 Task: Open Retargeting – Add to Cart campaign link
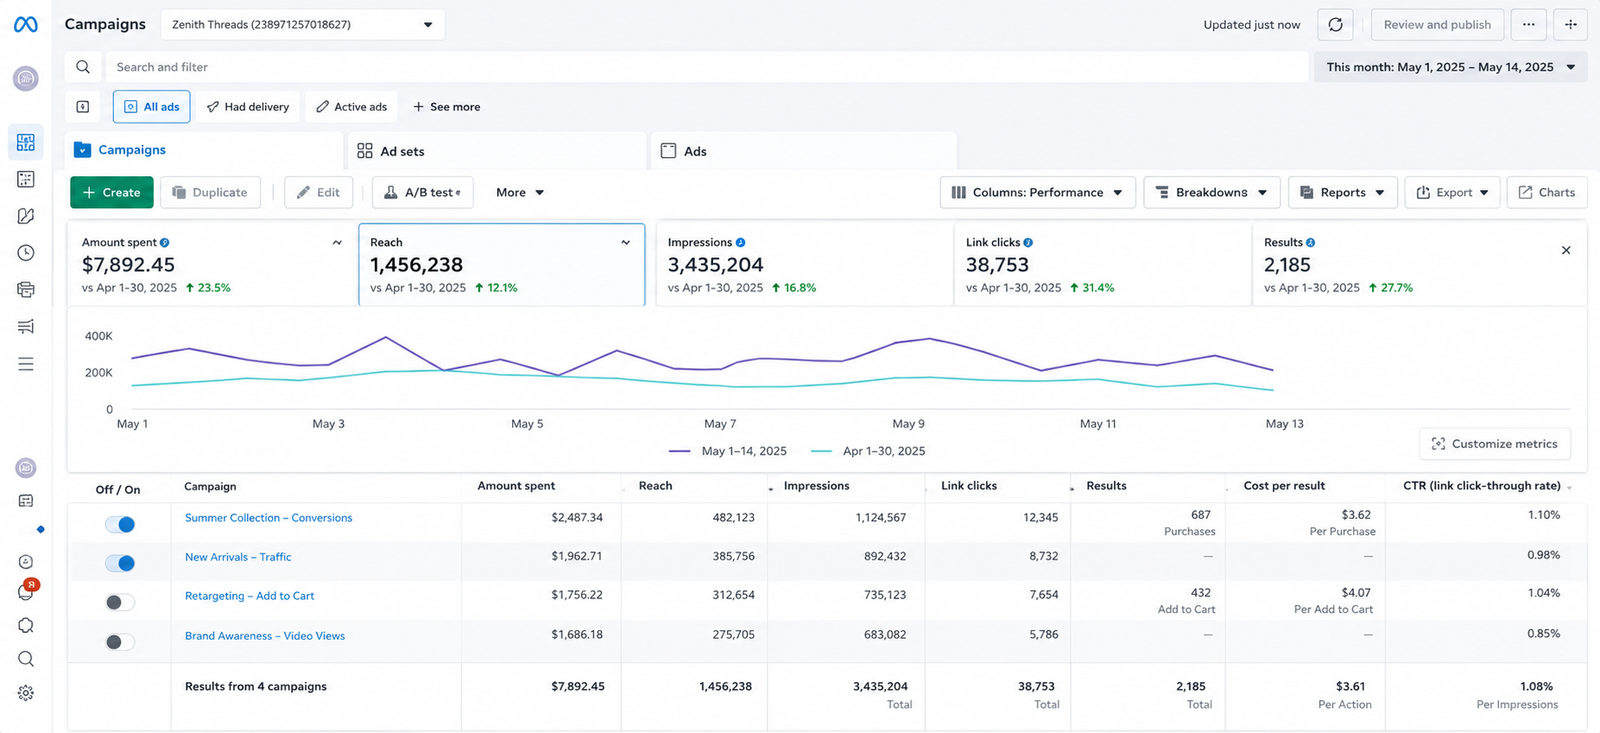point(250,596)
